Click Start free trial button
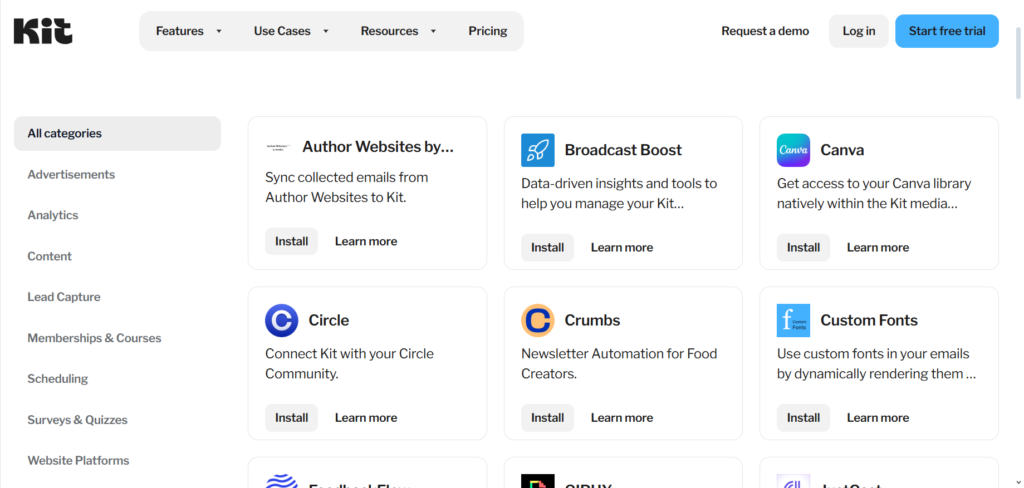Screen dimensions: 1024x488 [x=947, y=31]
